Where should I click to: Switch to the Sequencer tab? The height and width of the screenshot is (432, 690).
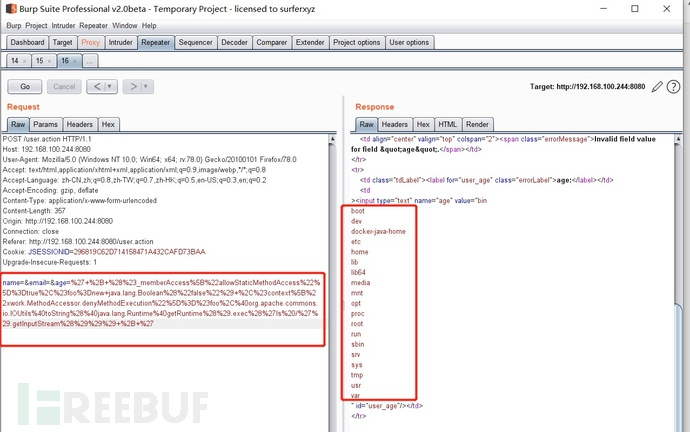pos(195,42)
